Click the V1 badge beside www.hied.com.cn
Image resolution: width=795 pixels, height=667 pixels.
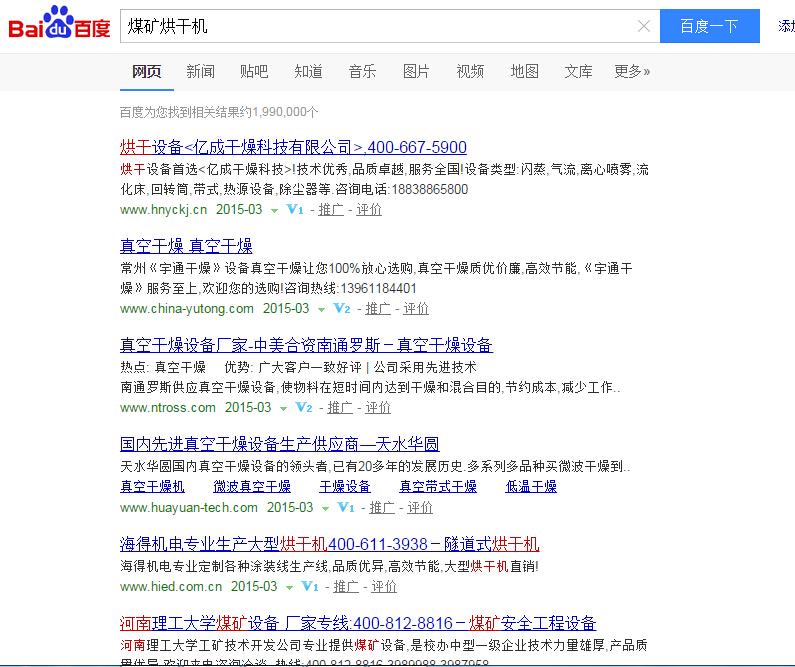(310, 587)
